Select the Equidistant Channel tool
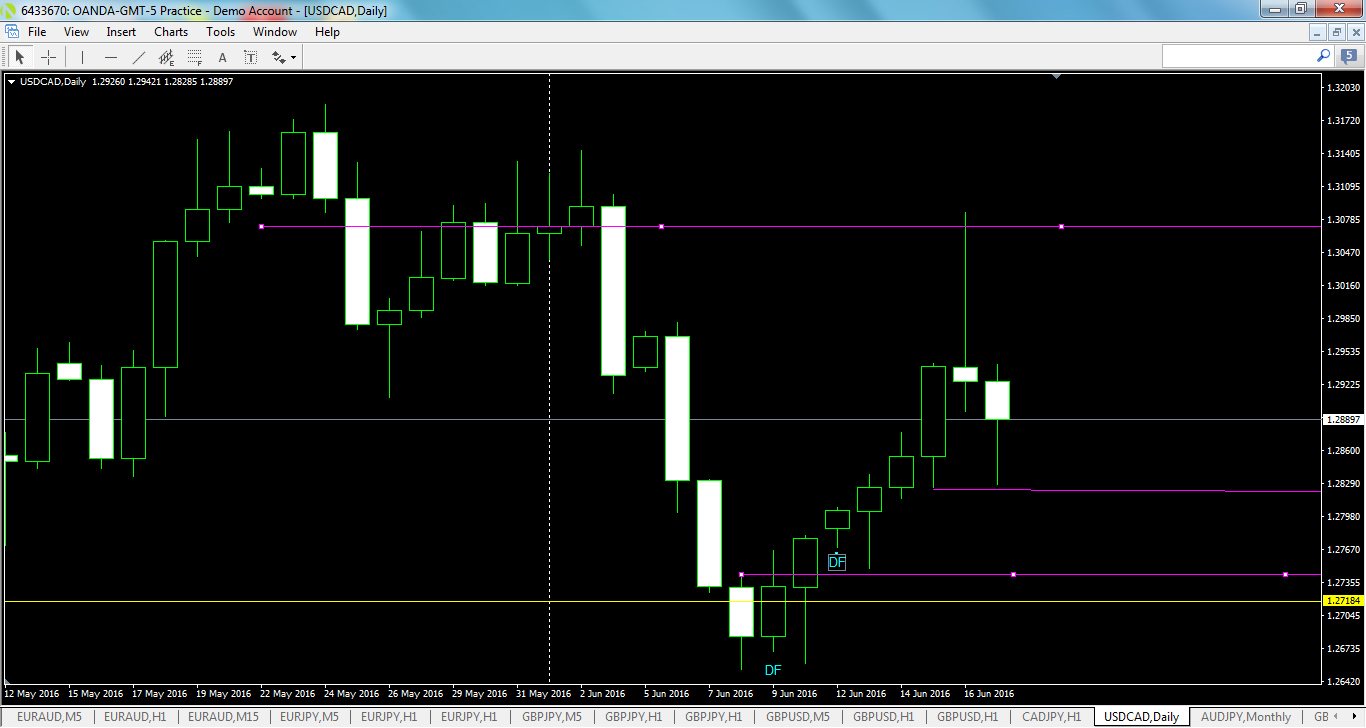 click(x=166, y=56)
